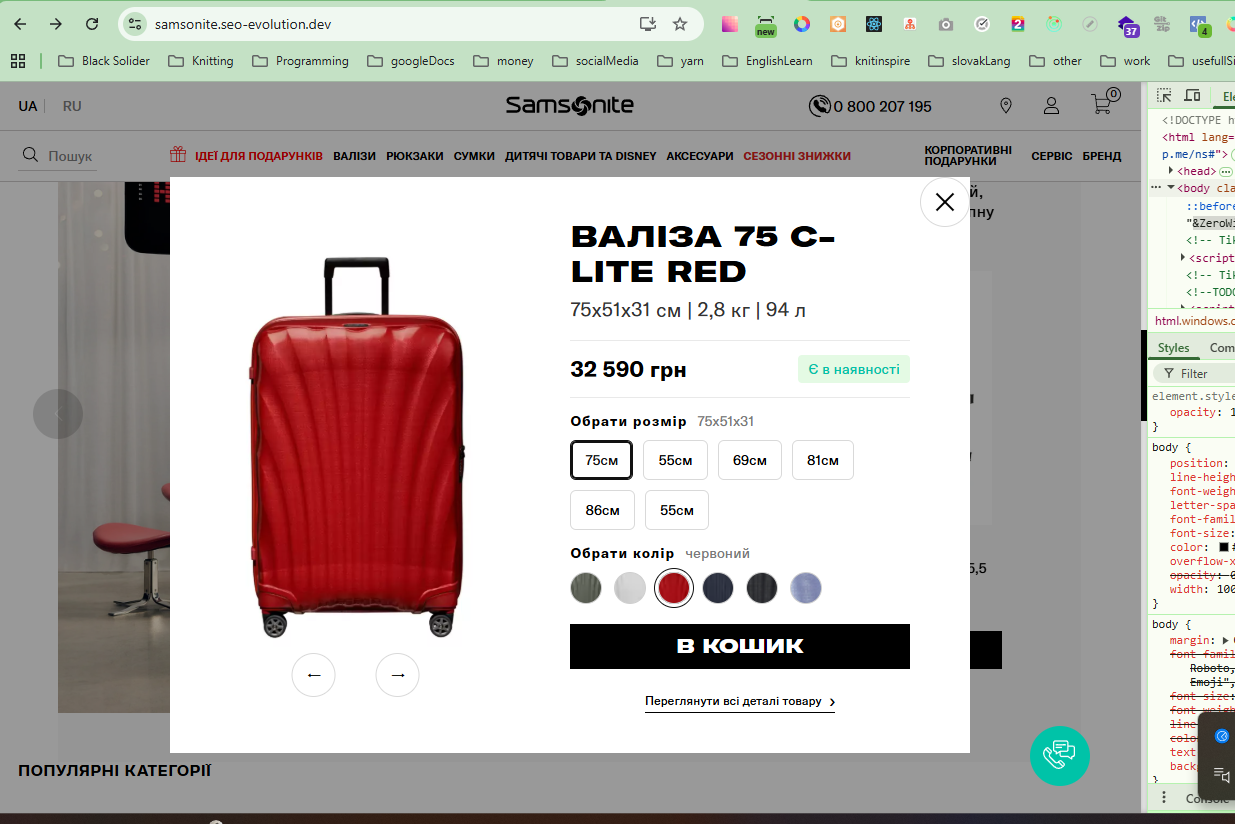View site information icon in address bar
The width and height of the screenshot is (1235, 824).
(136, 24)
